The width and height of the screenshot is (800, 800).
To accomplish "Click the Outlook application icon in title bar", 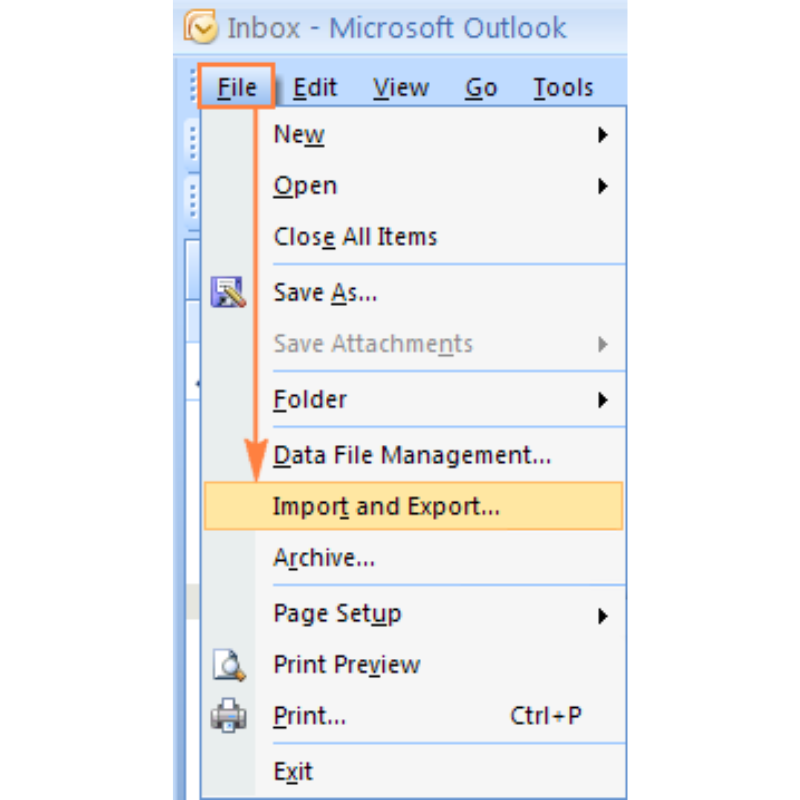I will [201, 27].
